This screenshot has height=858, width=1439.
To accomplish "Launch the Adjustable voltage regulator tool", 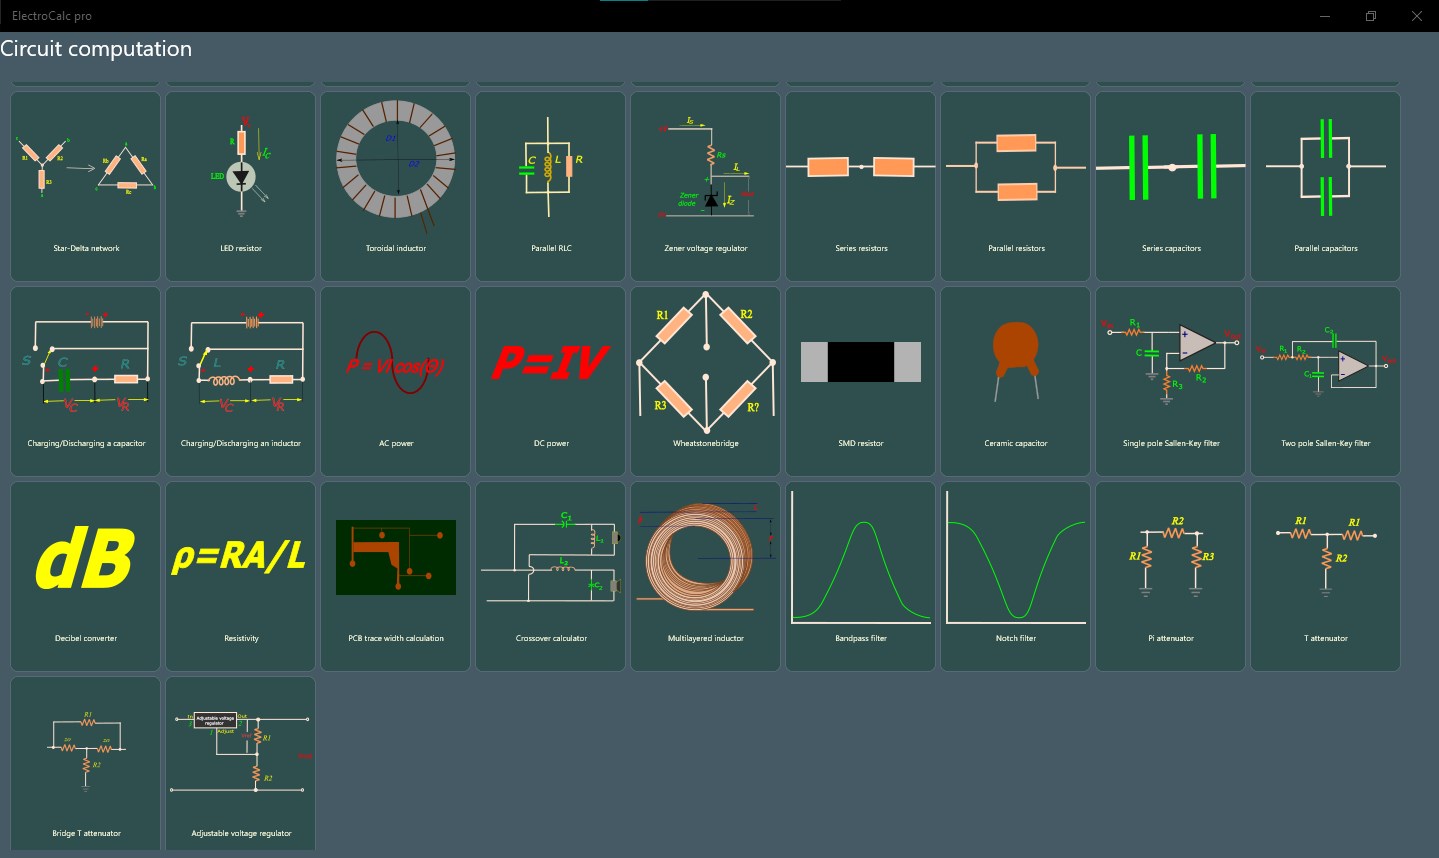I will (x=240, y=763).
